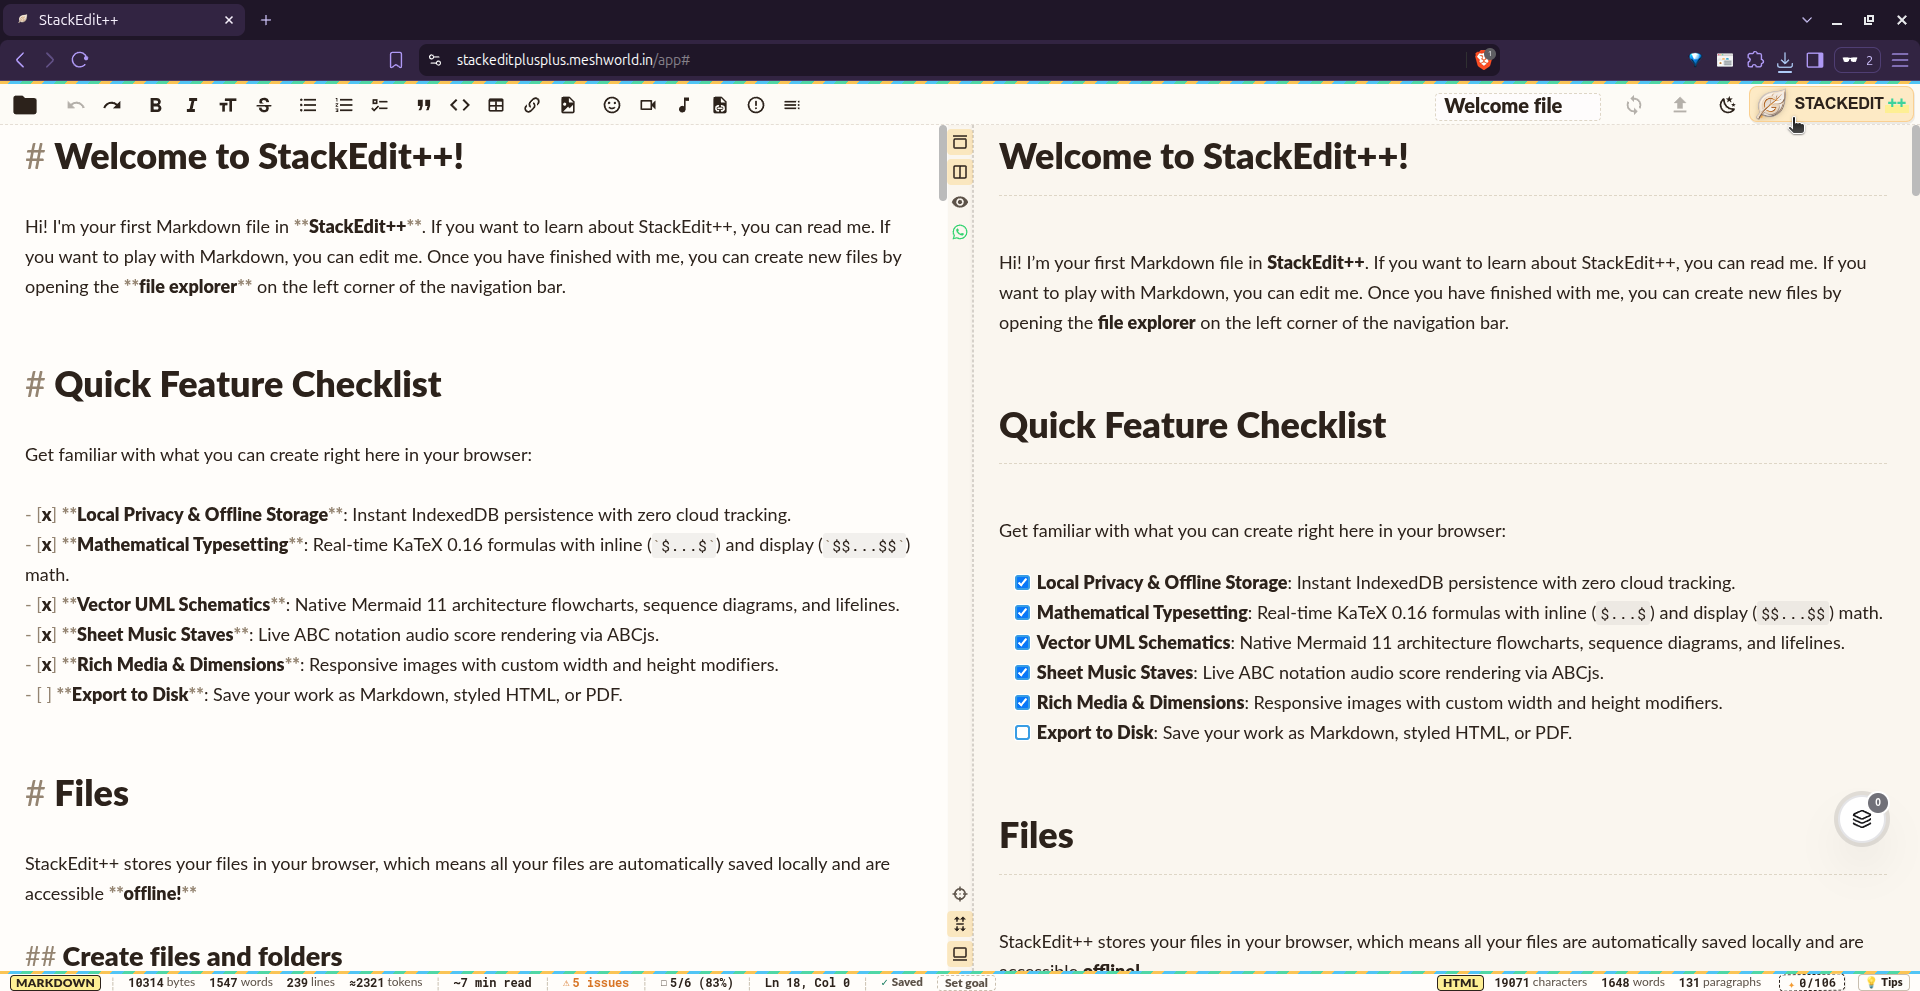Click the redo arrow in toolbar
Screen dimensions: 1920x991
112,105
